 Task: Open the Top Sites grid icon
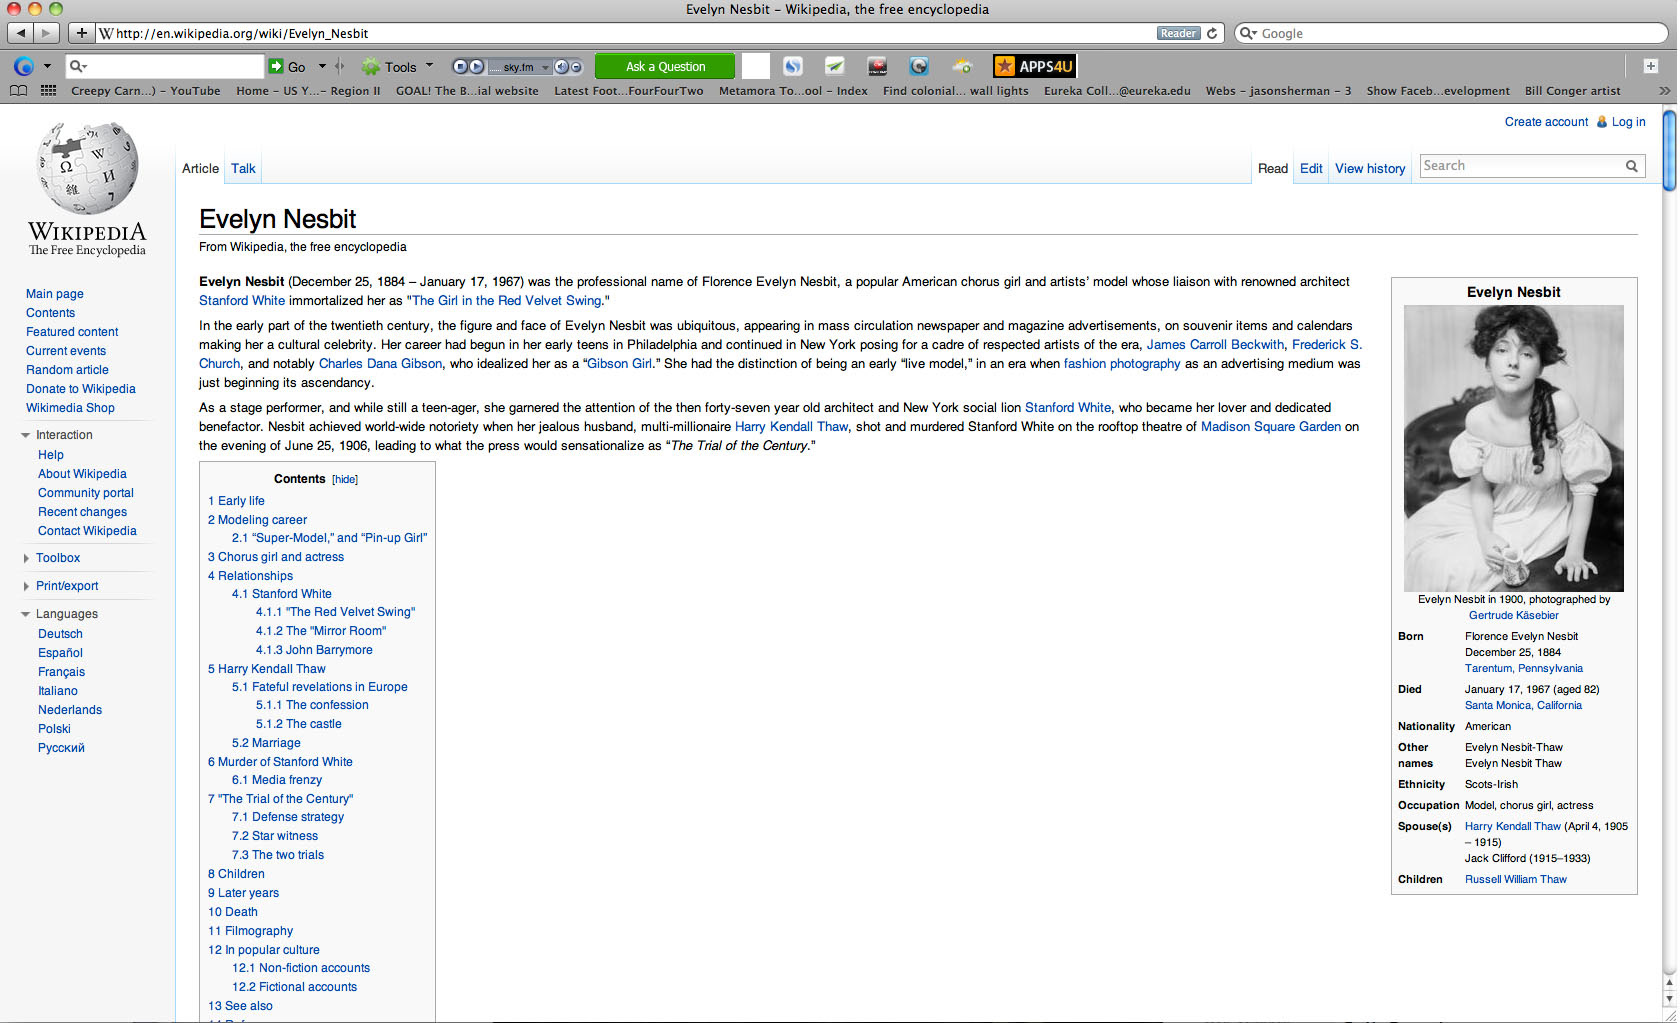(48, 91)
